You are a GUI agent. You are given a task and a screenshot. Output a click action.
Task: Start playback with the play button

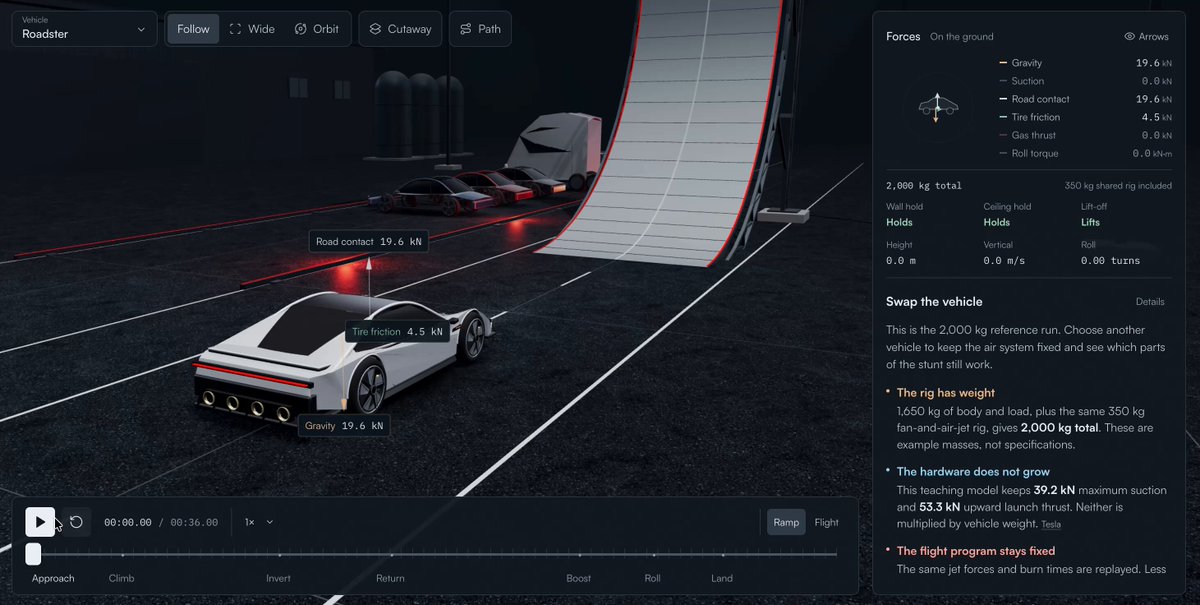(40, 521)
